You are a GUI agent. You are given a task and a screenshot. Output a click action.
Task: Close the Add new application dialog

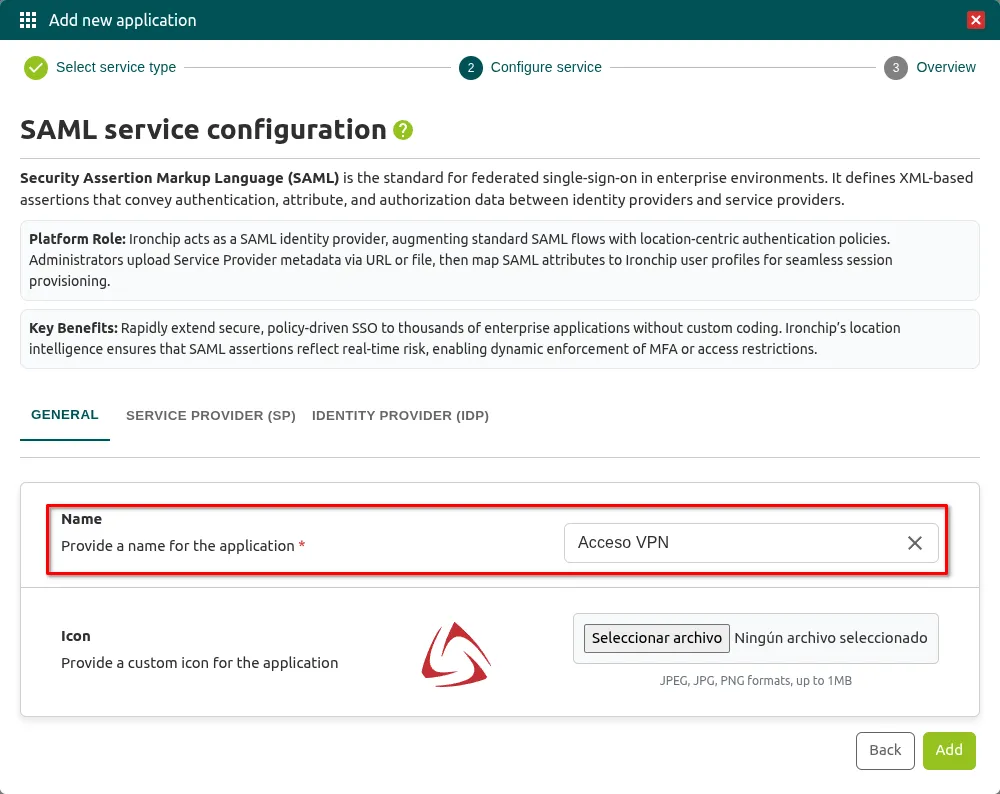pos(975,20)
